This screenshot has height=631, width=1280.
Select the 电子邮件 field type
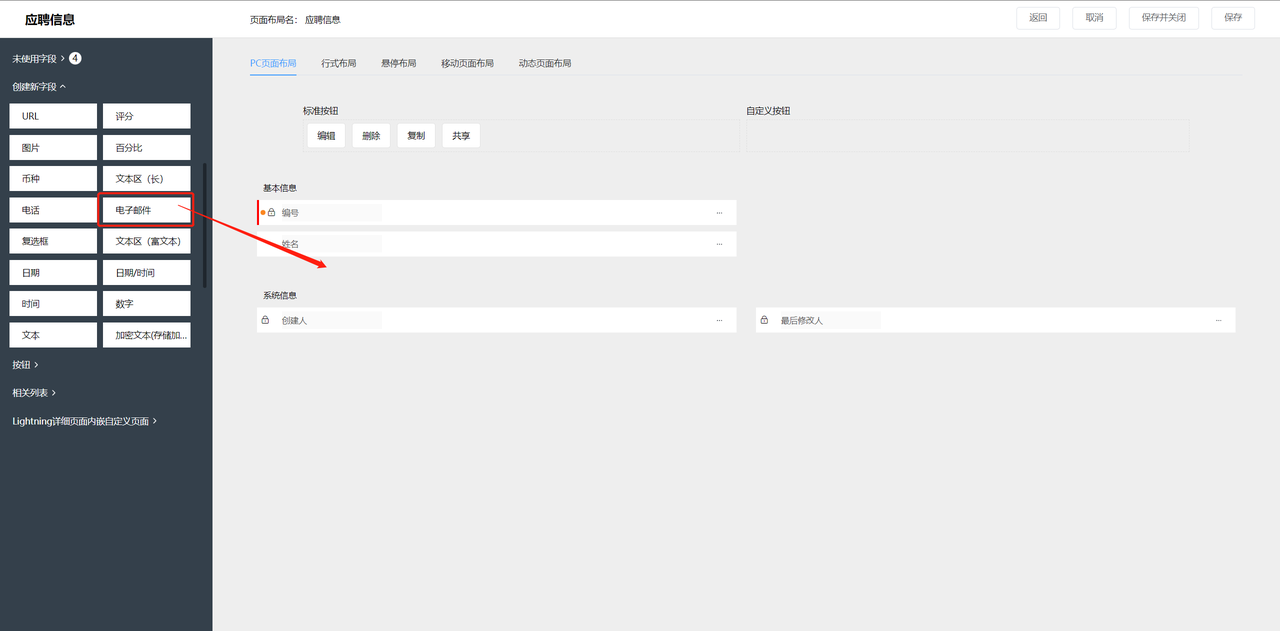point(146,210)
